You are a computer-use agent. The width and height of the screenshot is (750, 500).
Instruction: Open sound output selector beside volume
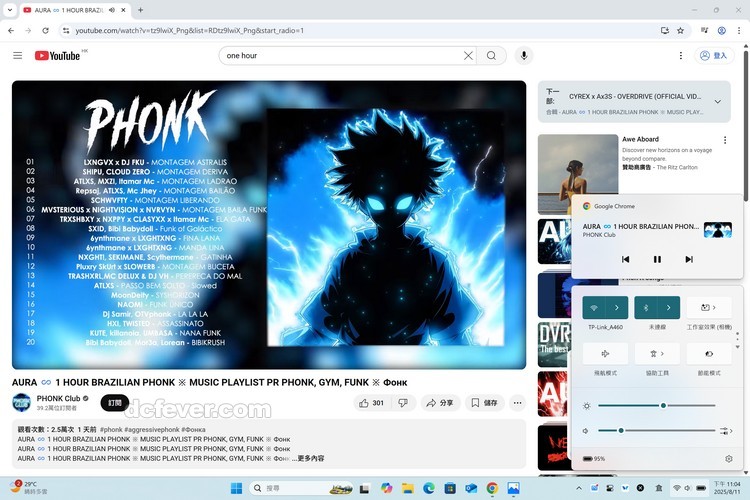click(x=726, y=431)
